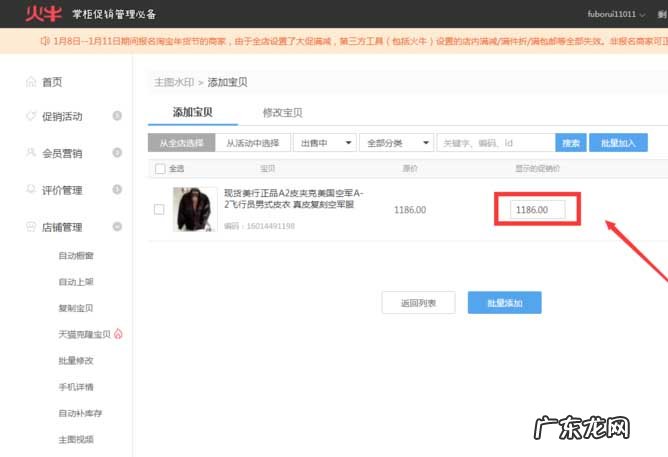Open 促销活动 sidebar menu
Image resolution: width=668 pixels, height=457 pixels.
62,116
